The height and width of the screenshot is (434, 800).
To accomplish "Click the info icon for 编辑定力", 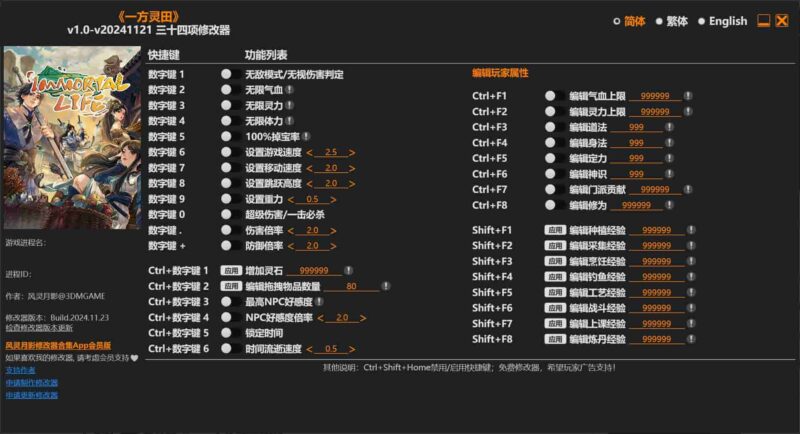I will point(669,158).
